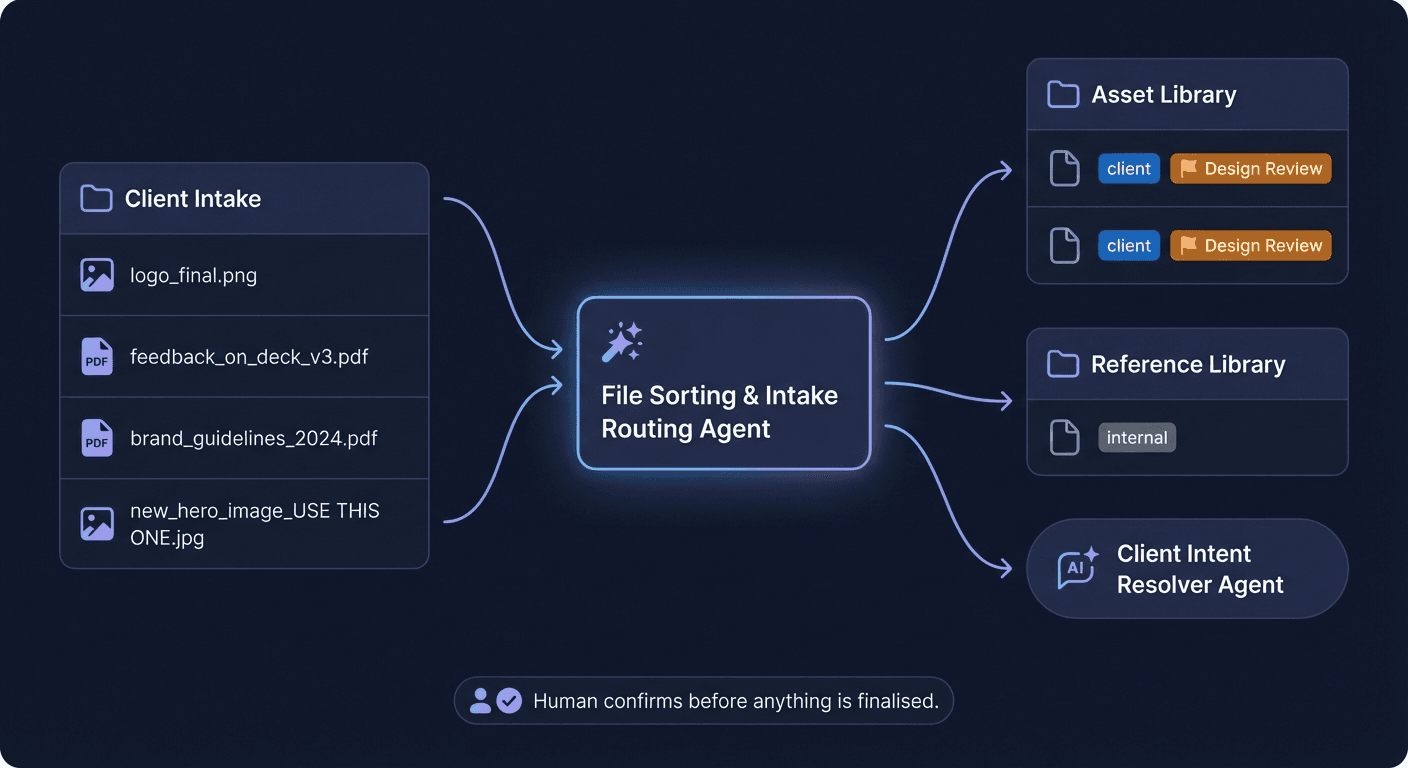Toggle the first client tag in Asset Library
The height and width of the screenshot is (768, 1408).
tap(1128, 168)
